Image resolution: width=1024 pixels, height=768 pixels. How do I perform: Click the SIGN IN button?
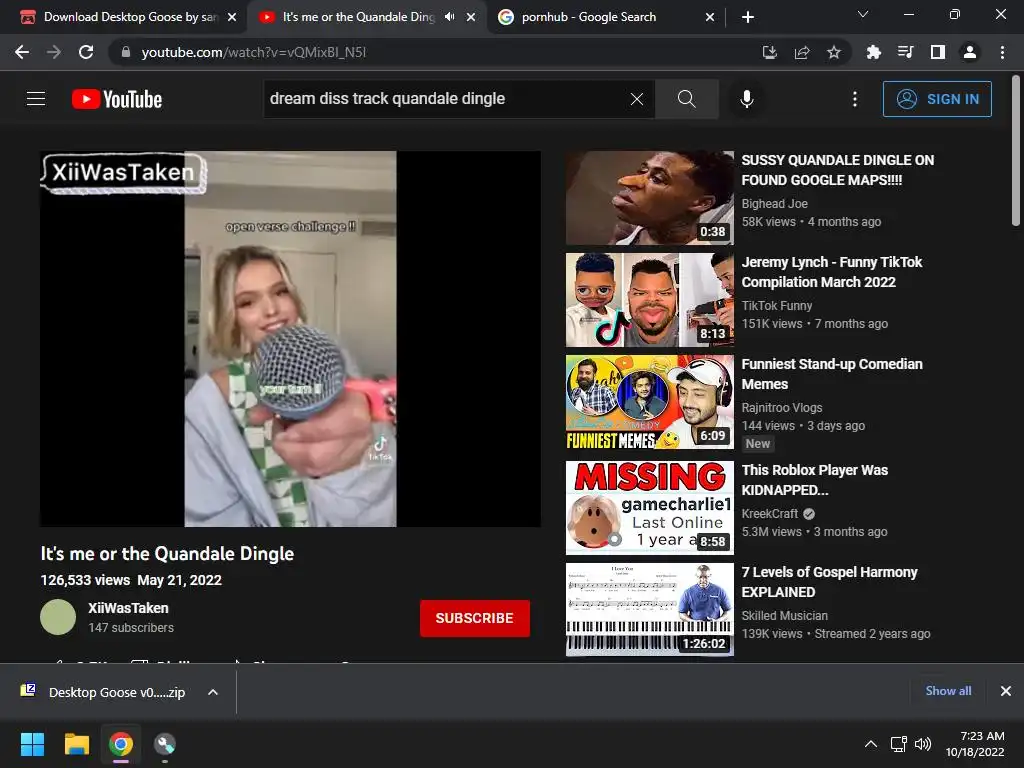(937, 99)
